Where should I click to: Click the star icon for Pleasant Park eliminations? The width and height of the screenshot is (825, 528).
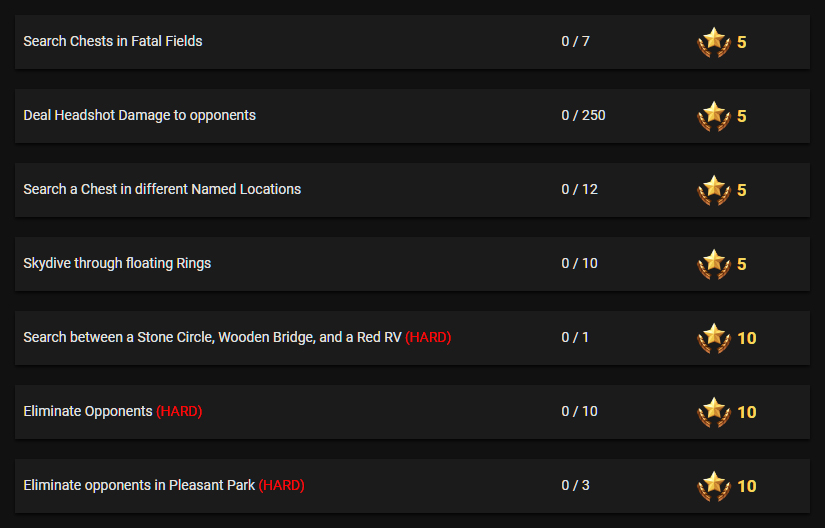click(x=714, y=486)
